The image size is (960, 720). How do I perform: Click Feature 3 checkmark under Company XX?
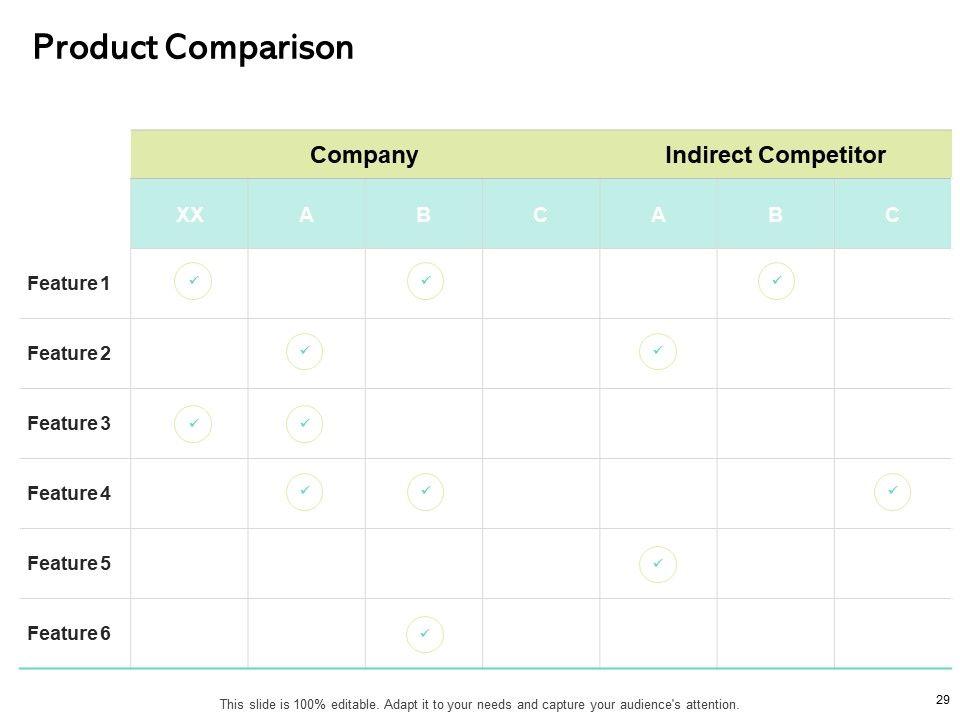pos(193,423)
